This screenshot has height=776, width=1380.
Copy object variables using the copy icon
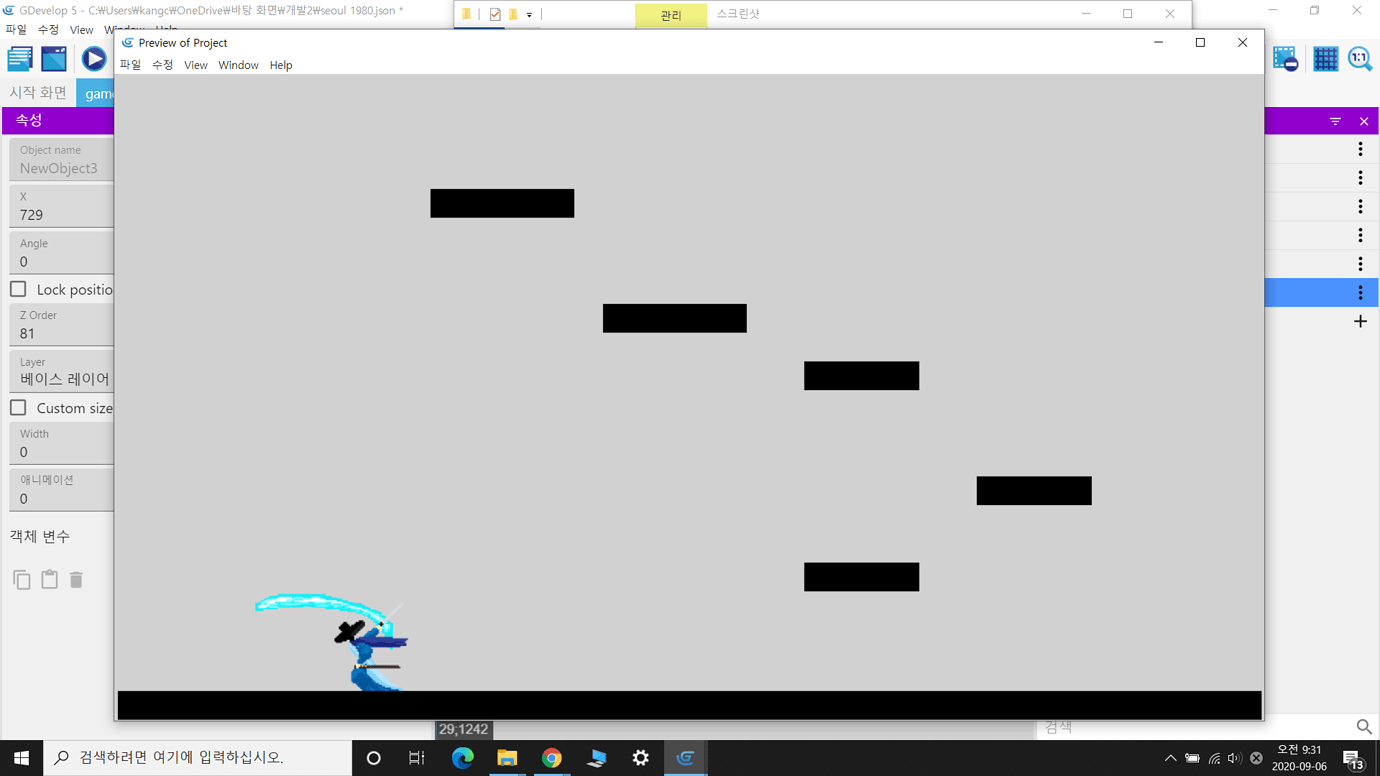point(22,579)
